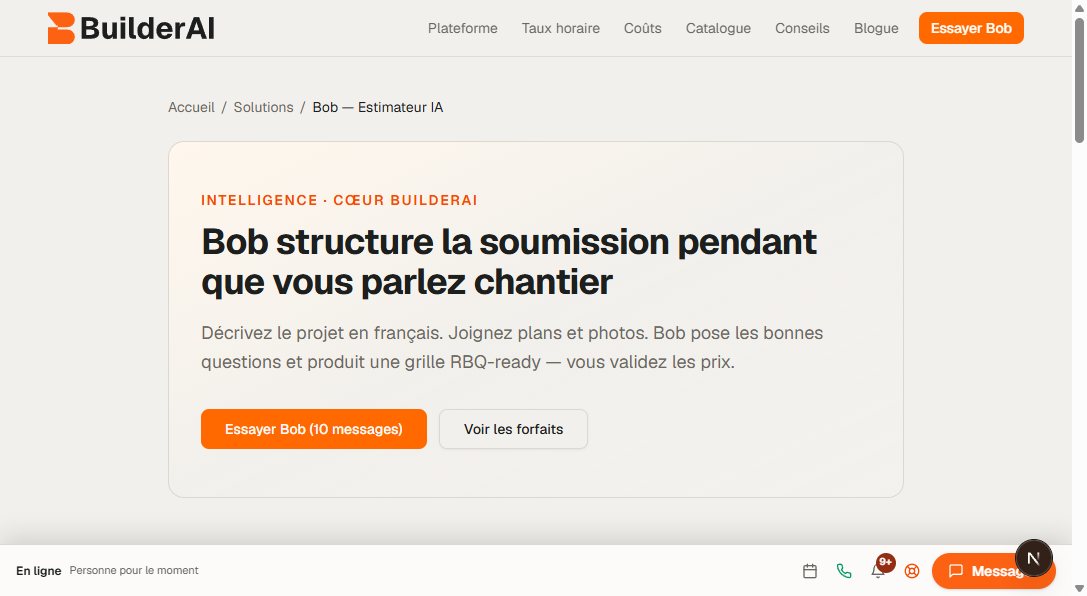Click the INTELLIGENCE · CŒUR BUILDERAI label
The height and width of the screenshot is (596, 1087).
[x=339, y=200]
